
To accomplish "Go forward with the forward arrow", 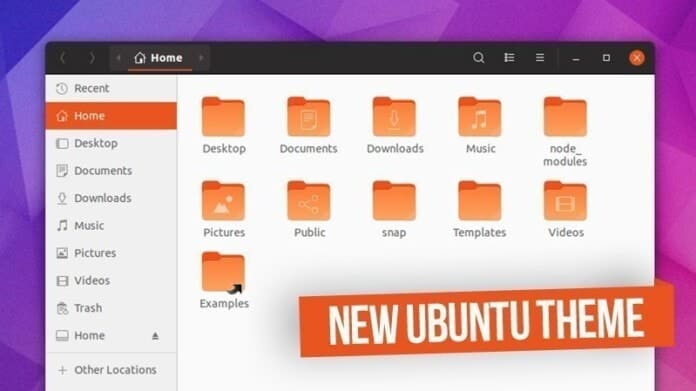I will tap(92, 58).
